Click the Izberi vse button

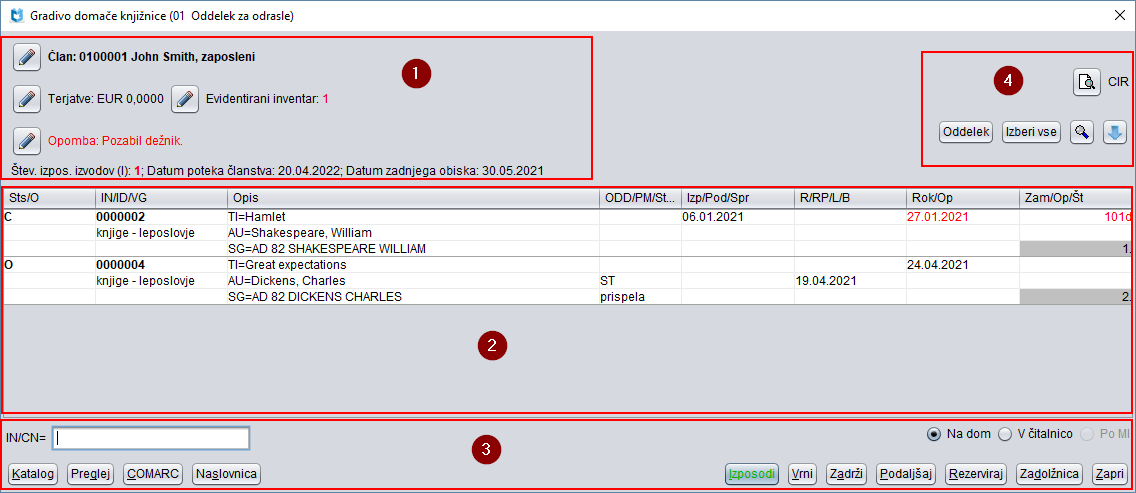tap(1031, 132)
